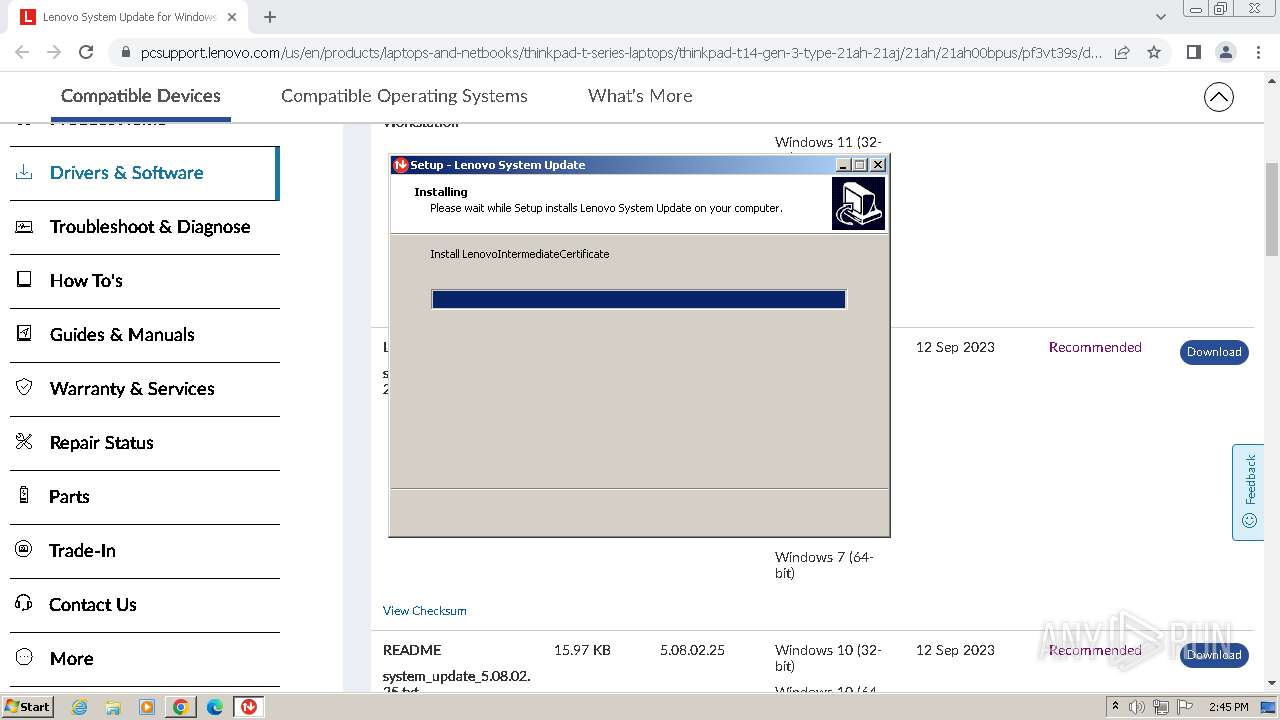Open Repair Status menu item

[101, 442]
